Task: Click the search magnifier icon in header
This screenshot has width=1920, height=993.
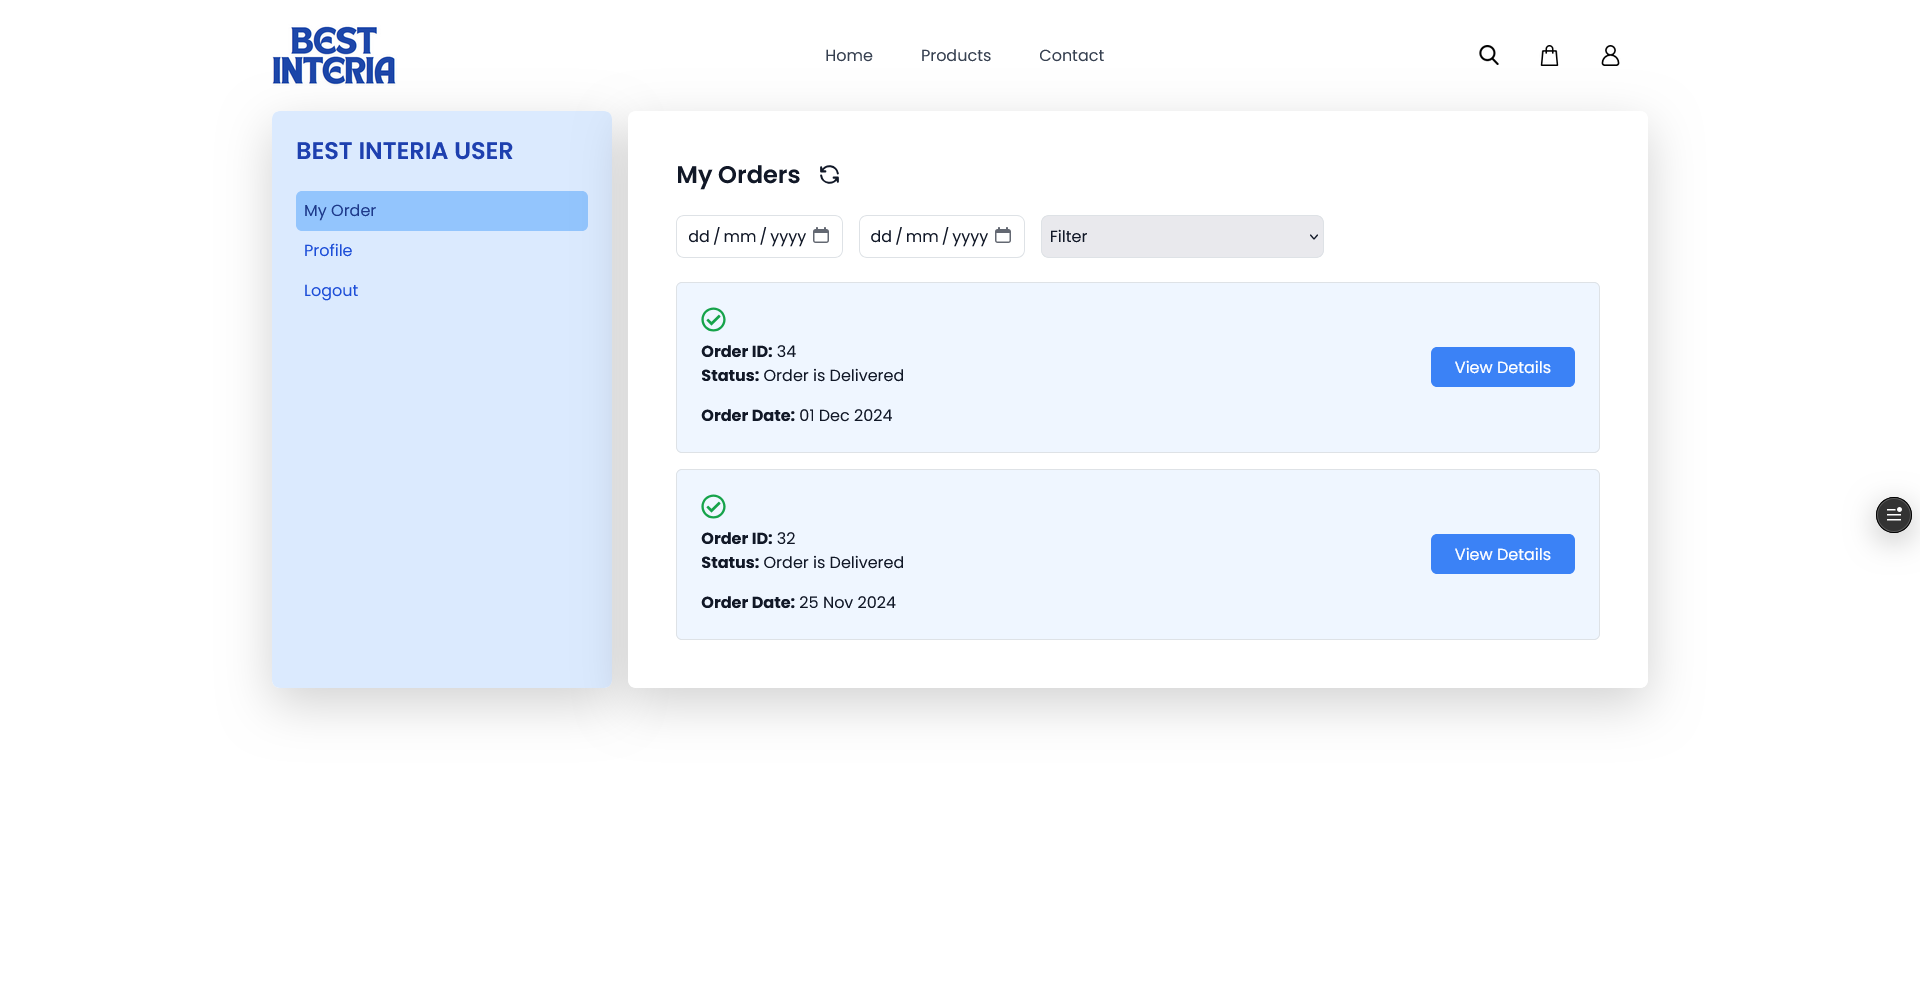Action: coord(1488,55)
